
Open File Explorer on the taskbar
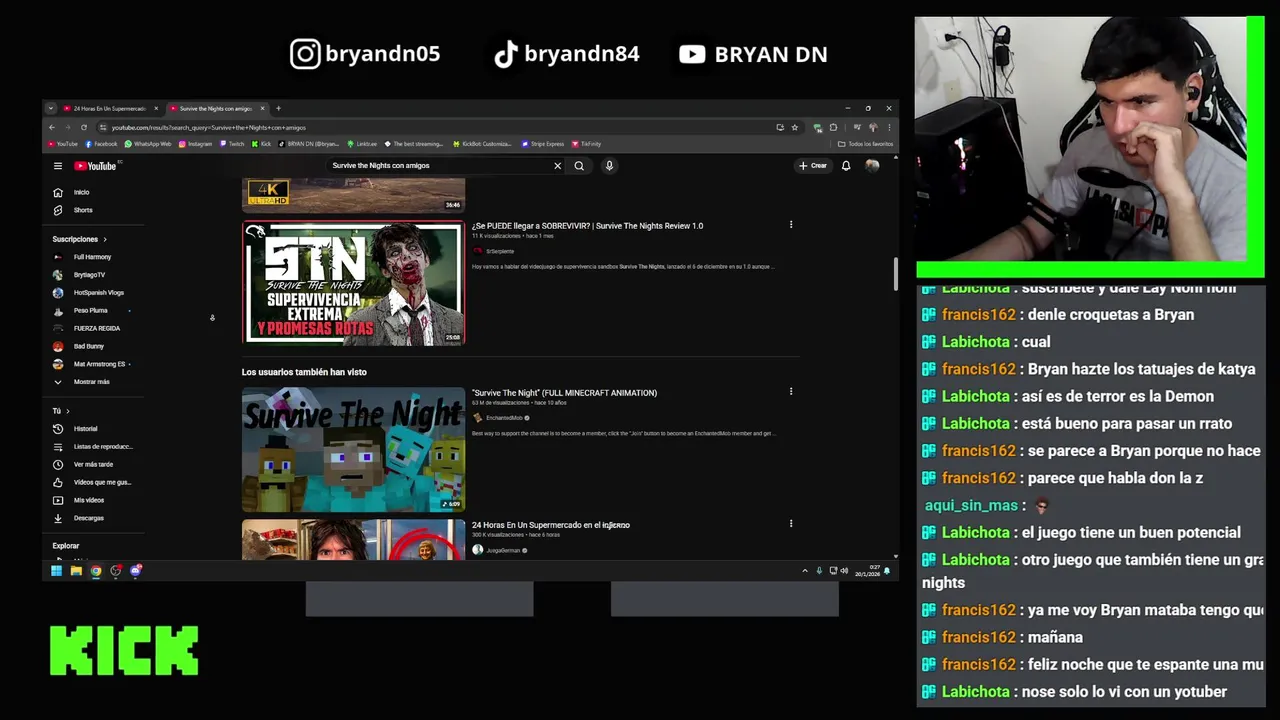tap(76, 571)
